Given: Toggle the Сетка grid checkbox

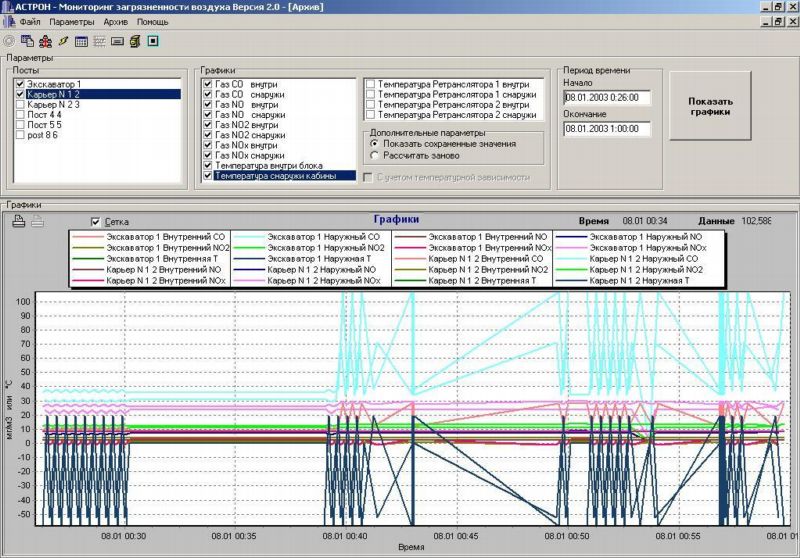Looking at the screenshot, I should tap(96, 222).
